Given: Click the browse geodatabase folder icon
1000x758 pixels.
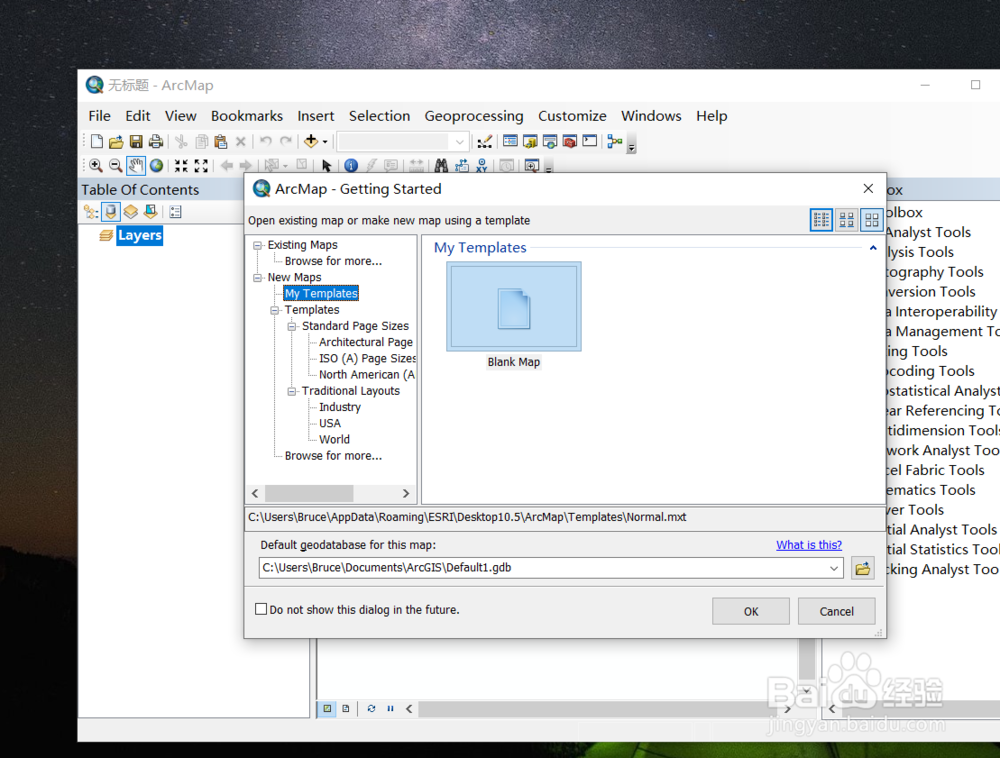Looking at the screenshot, I should [862, 568].
